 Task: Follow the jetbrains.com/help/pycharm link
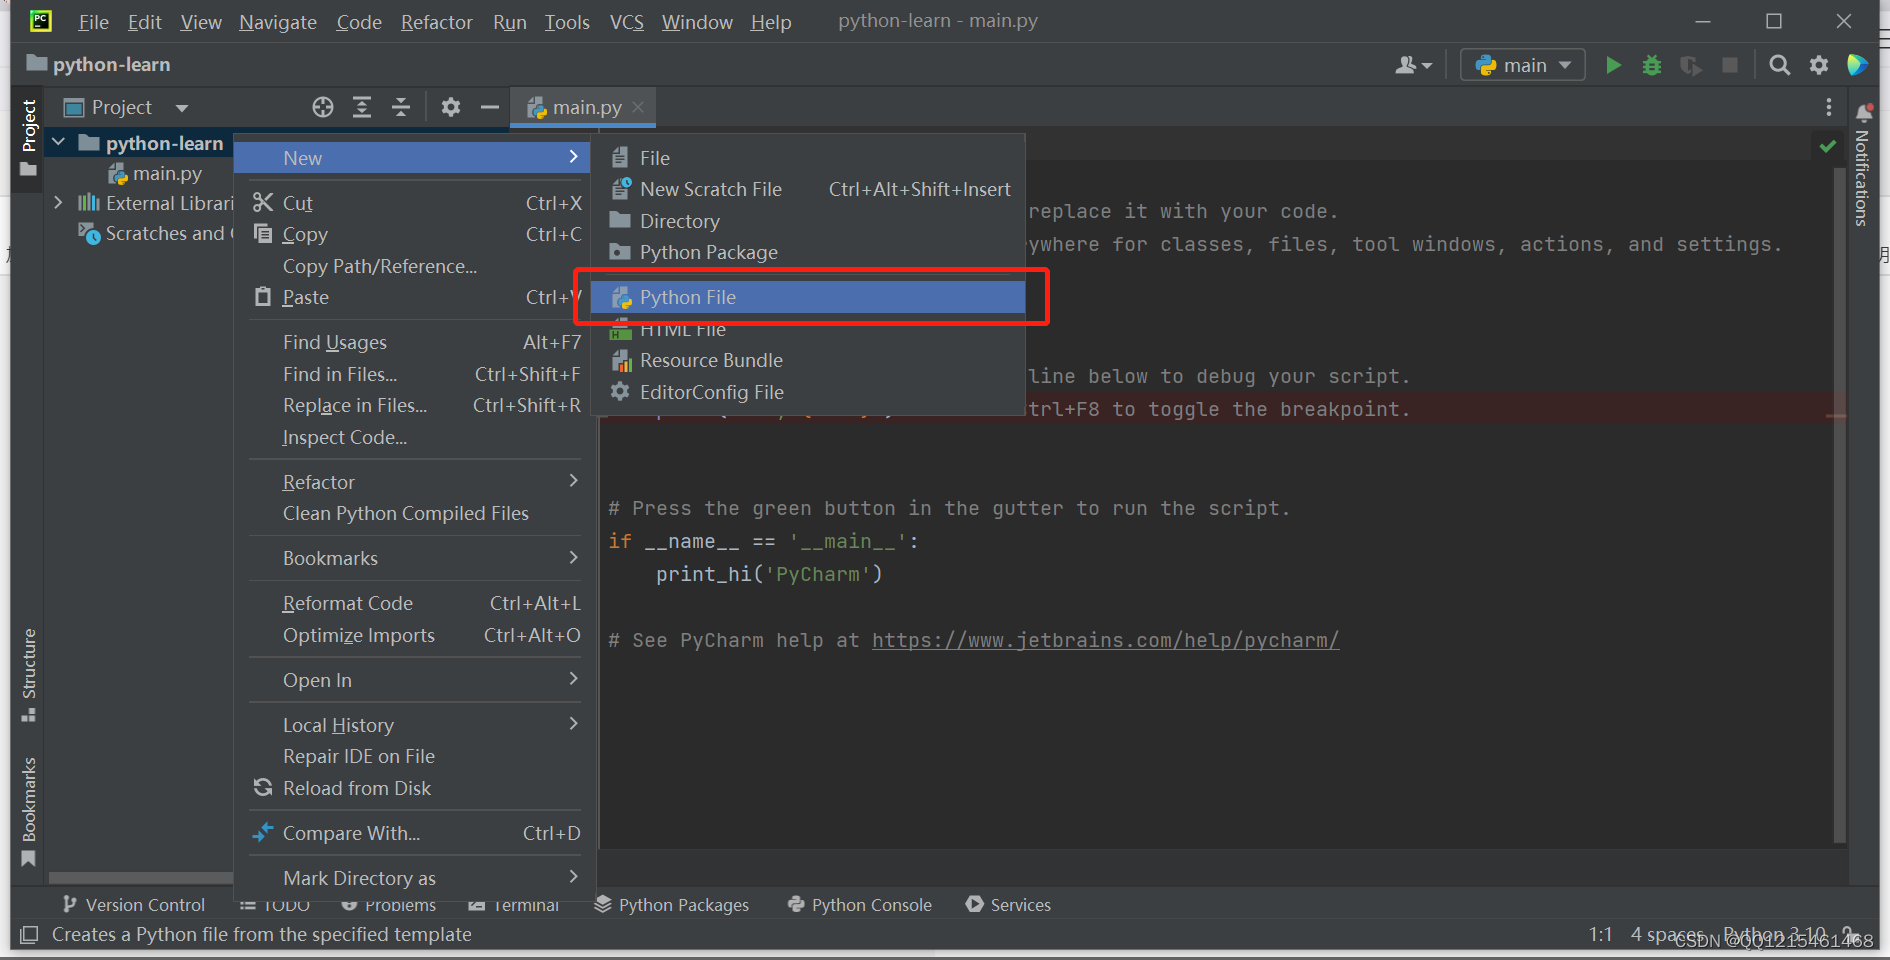click(x=1105, y=640)
